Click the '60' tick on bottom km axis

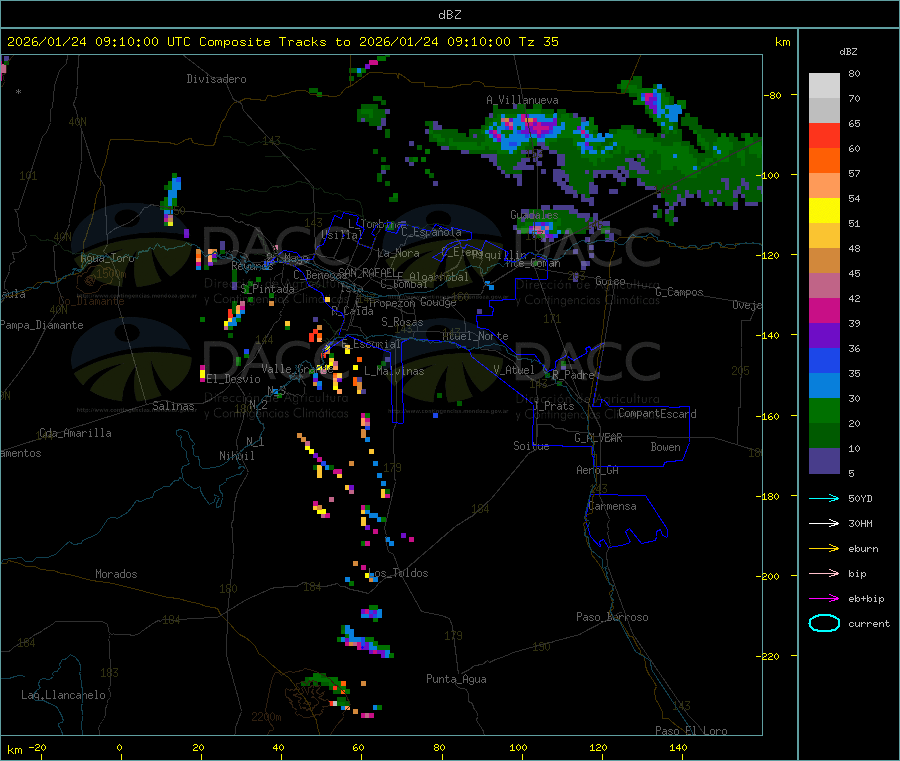pyautogui.click(x=358, y=747)
